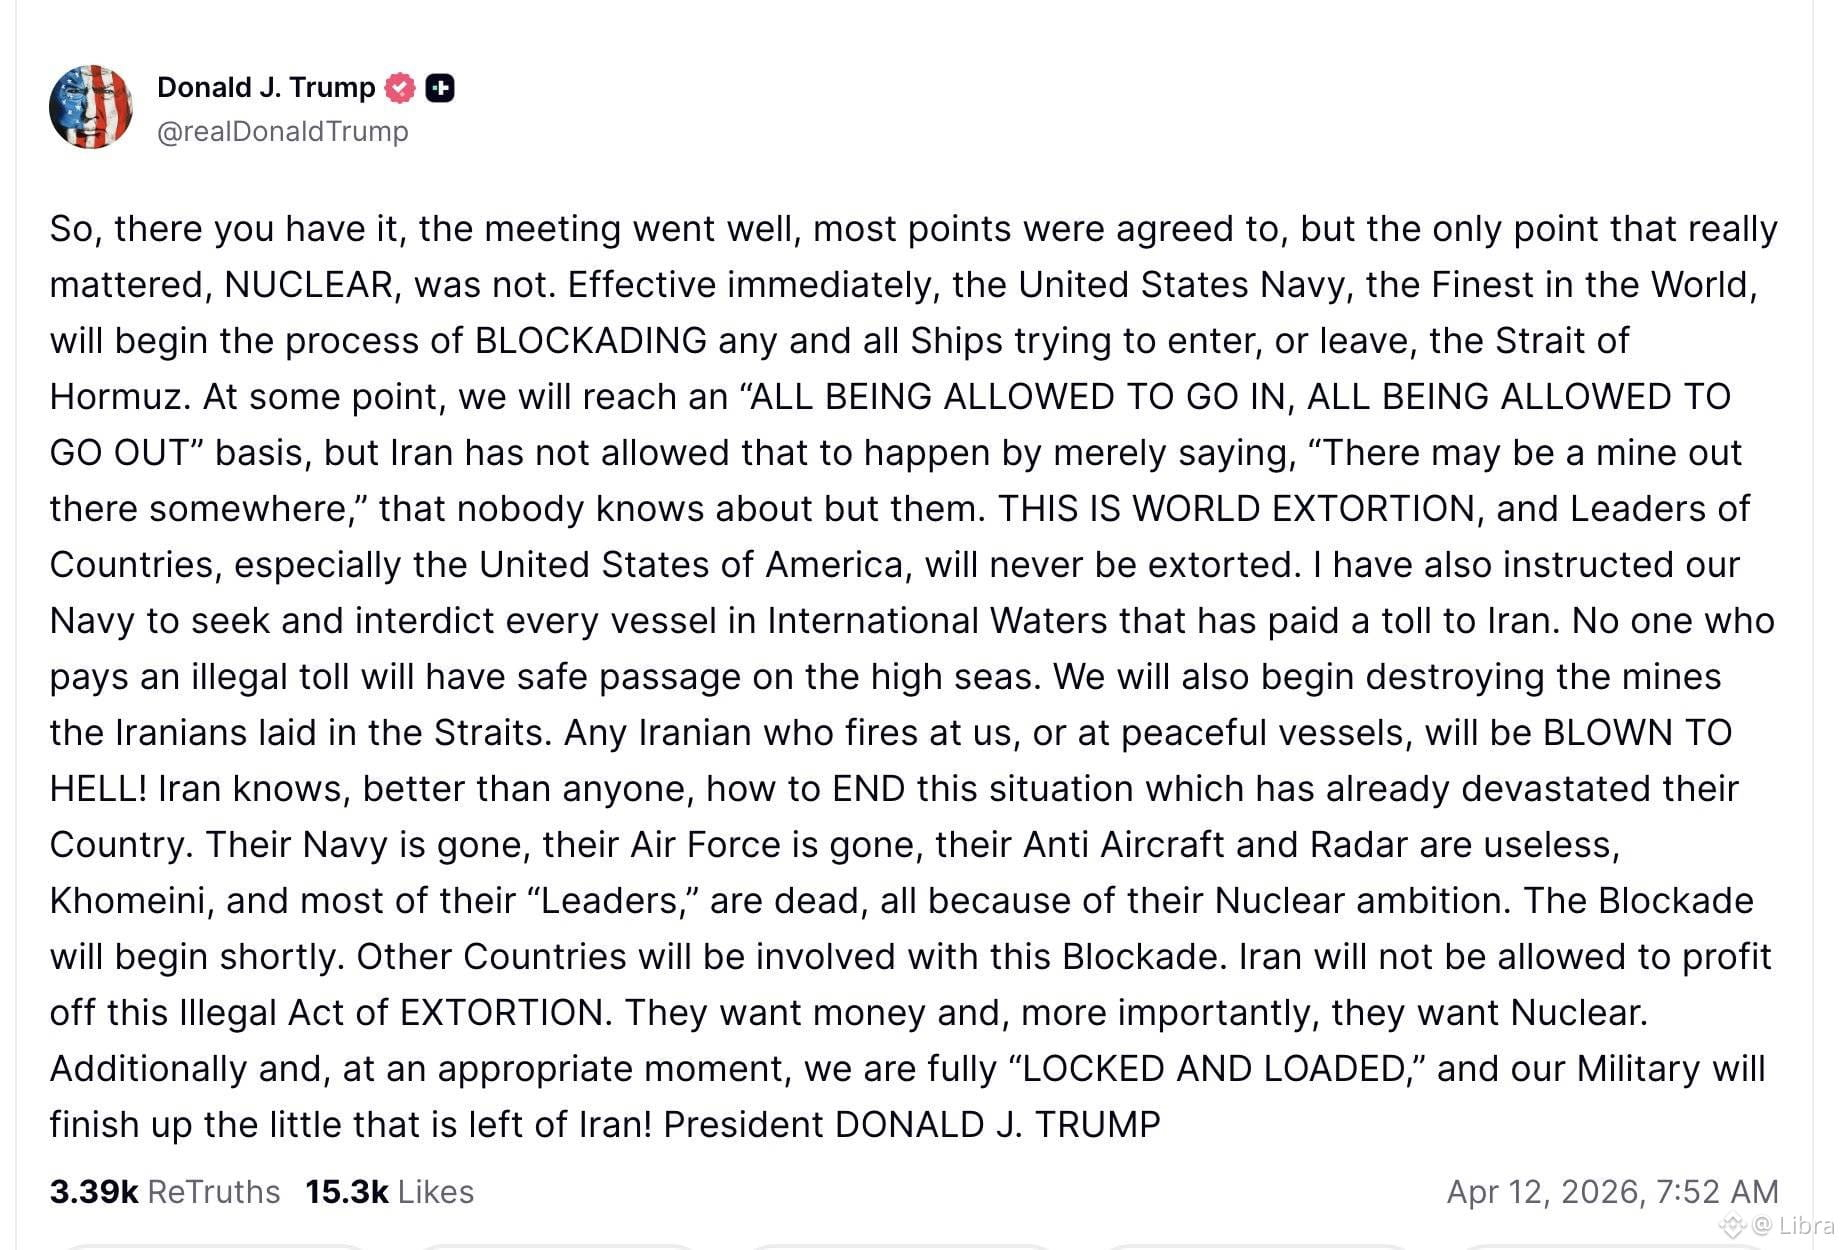View the 3.39k ReTruths list
Screen dimensions: 1842x1250
click(165, 1192)
